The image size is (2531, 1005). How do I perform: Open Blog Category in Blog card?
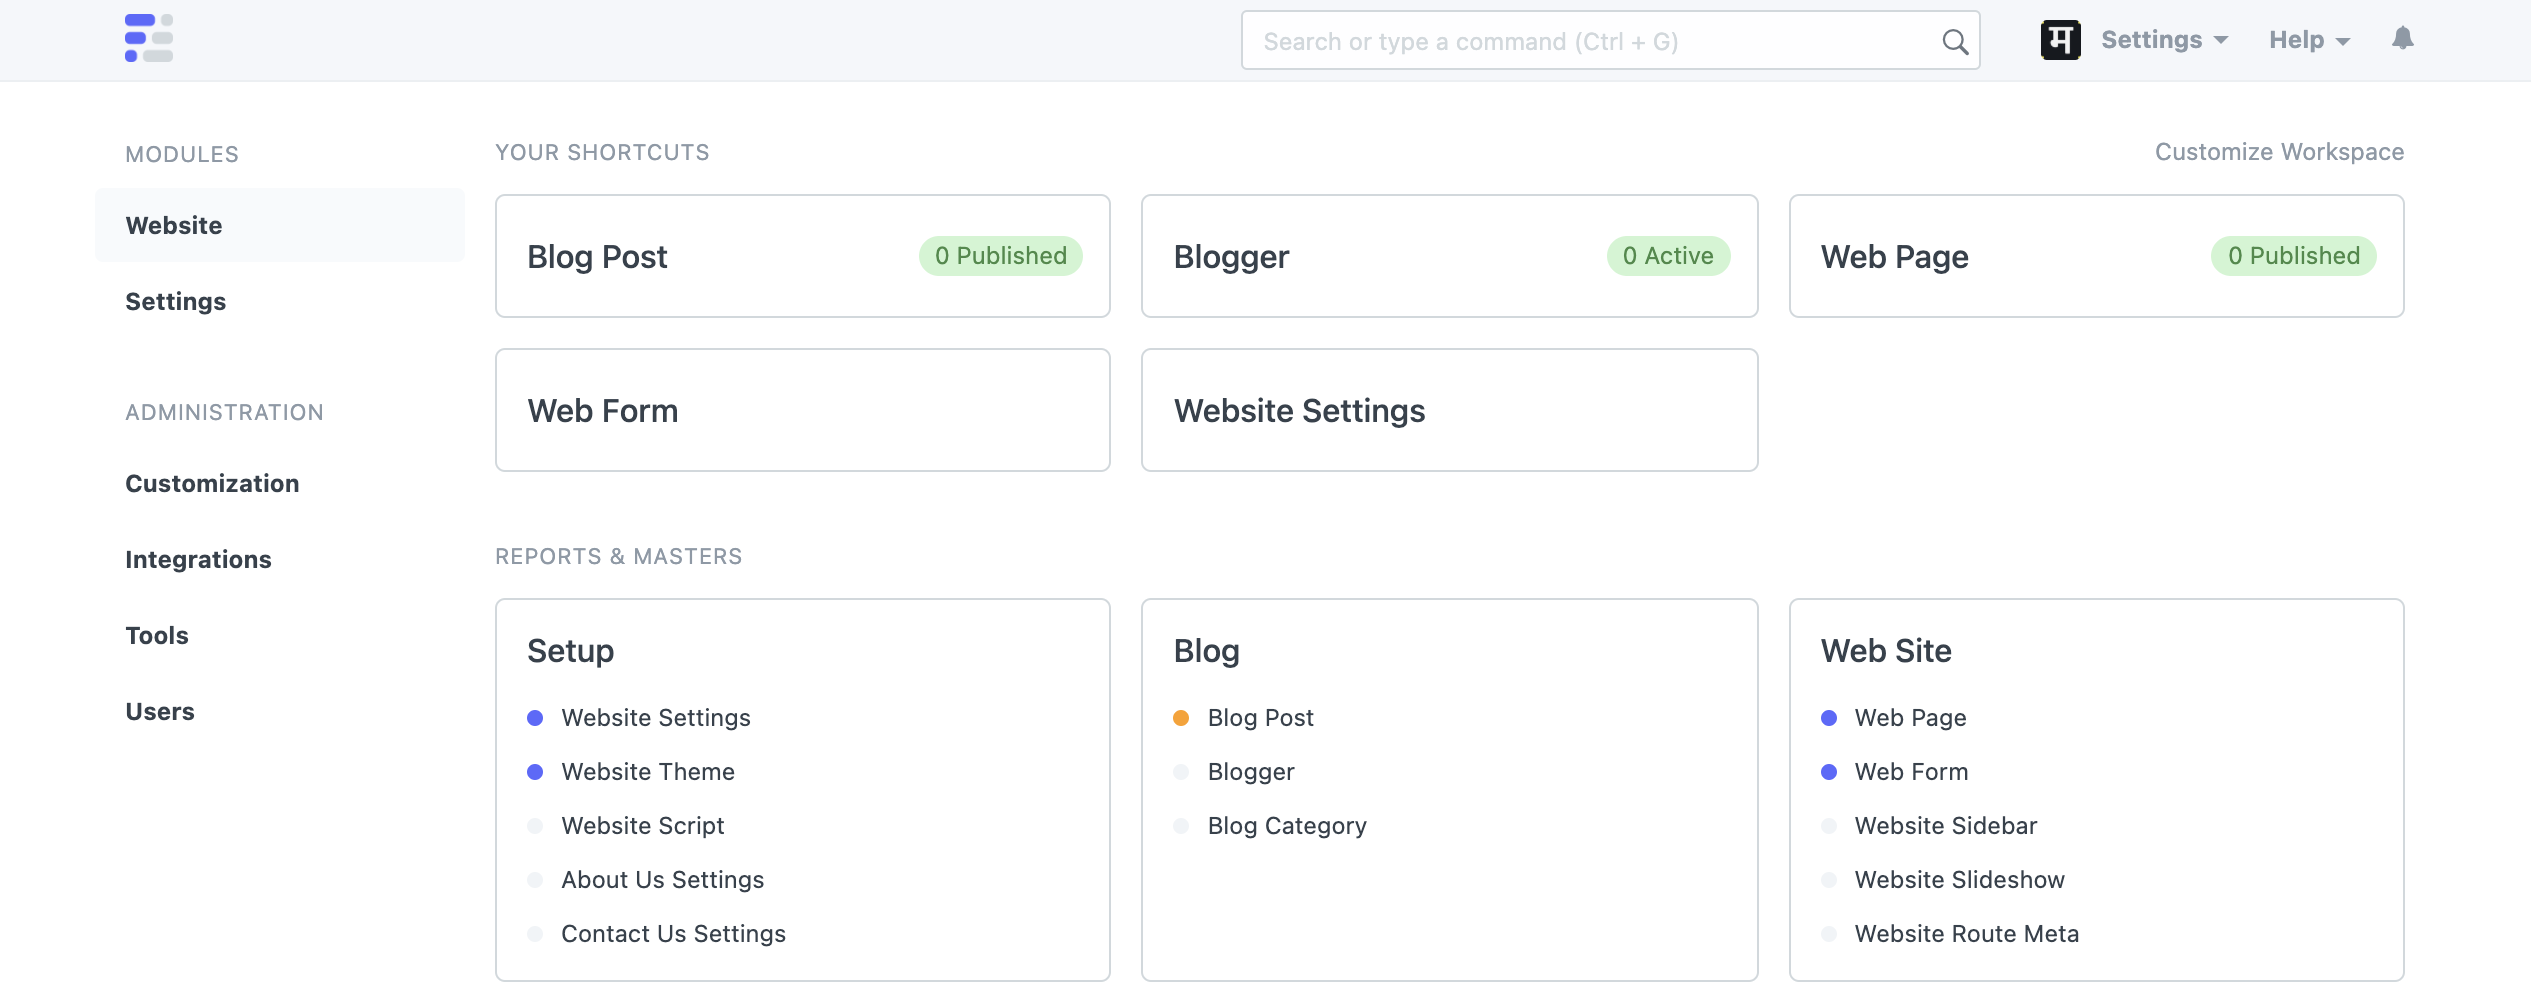[x=1287, y=826]
